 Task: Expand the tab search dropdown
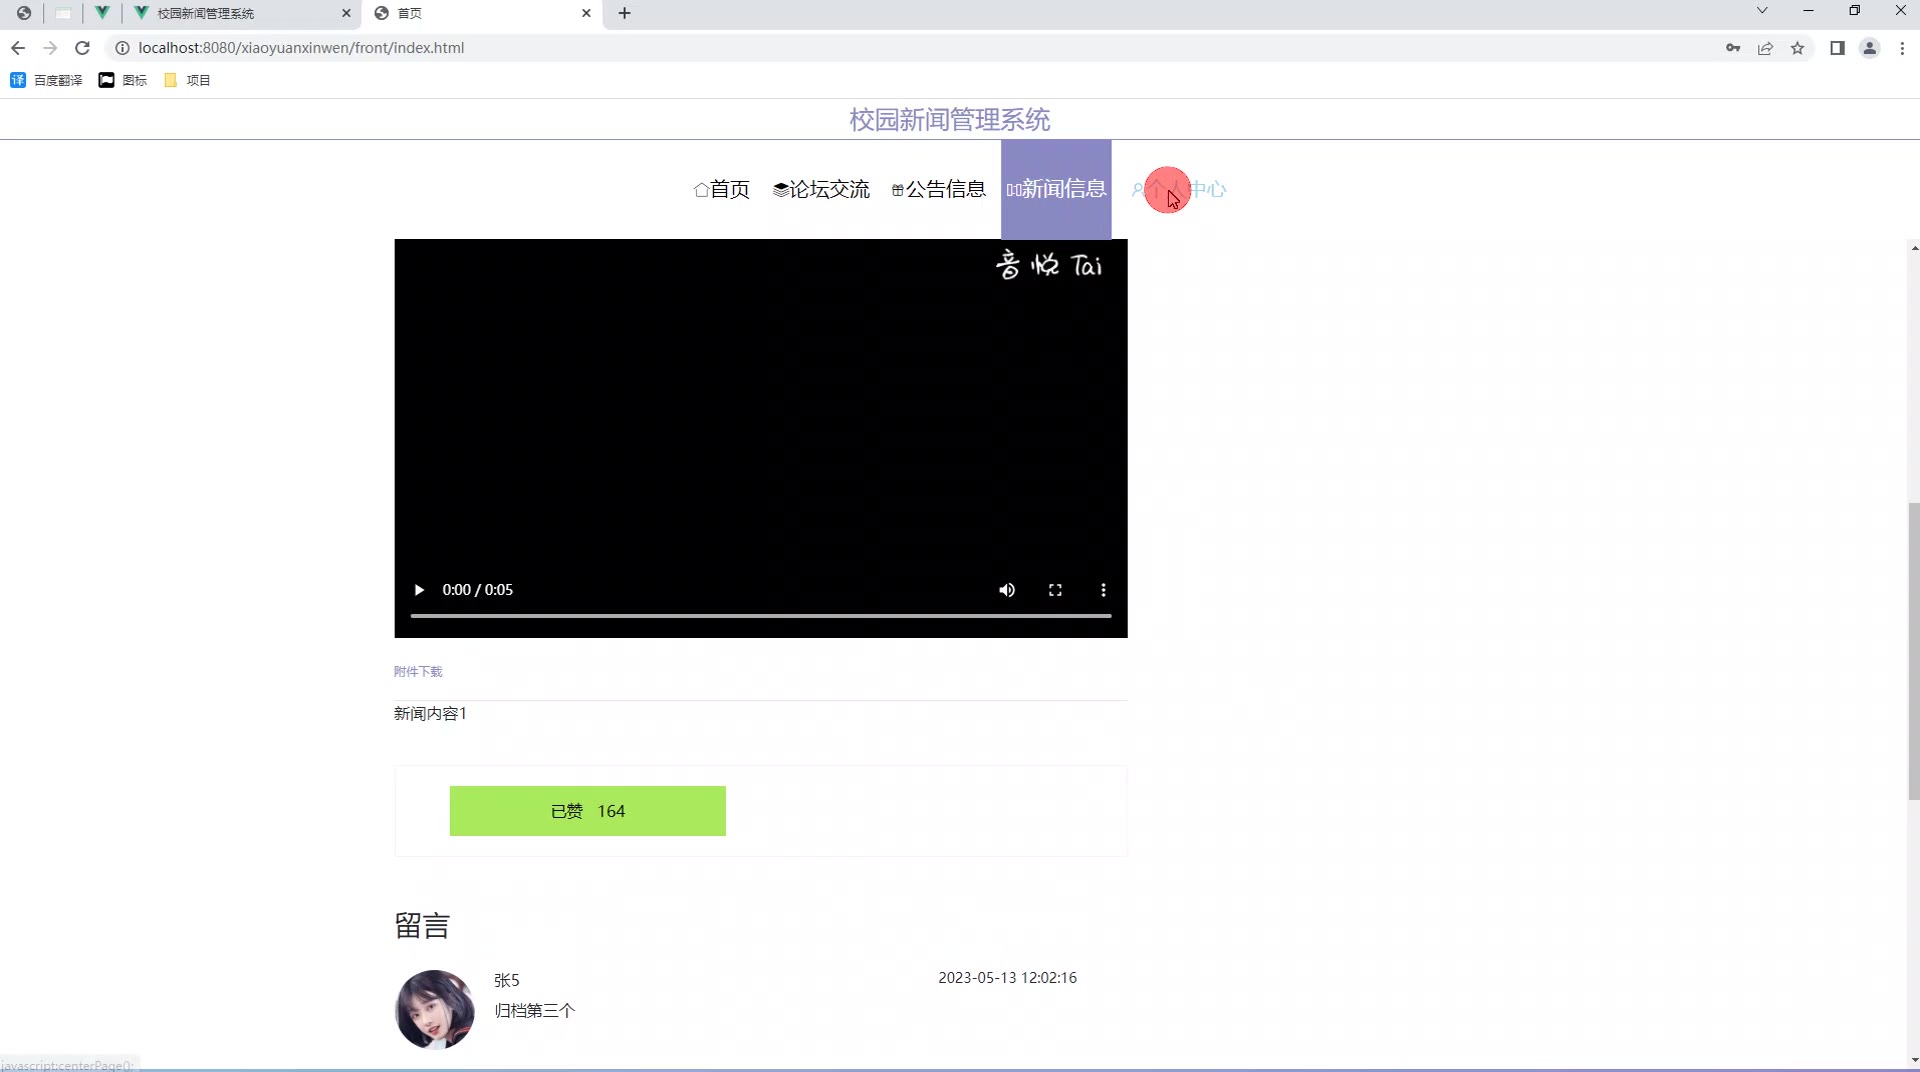coord(1762,11)
